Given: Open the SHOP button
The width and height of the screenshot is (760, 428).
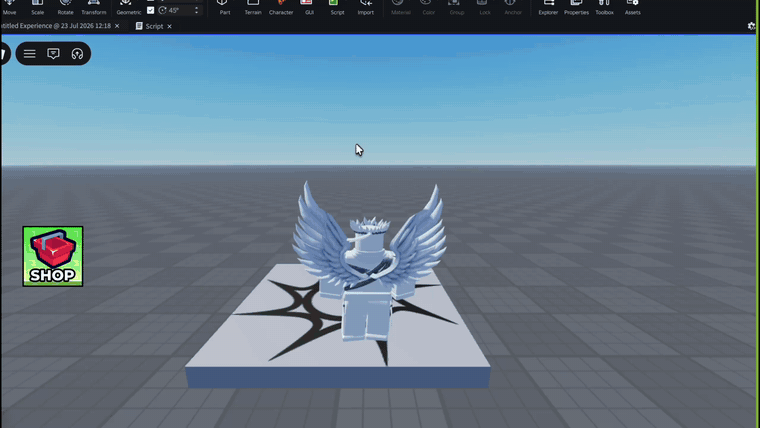Looking at the screenshot, I should [53, 256].
